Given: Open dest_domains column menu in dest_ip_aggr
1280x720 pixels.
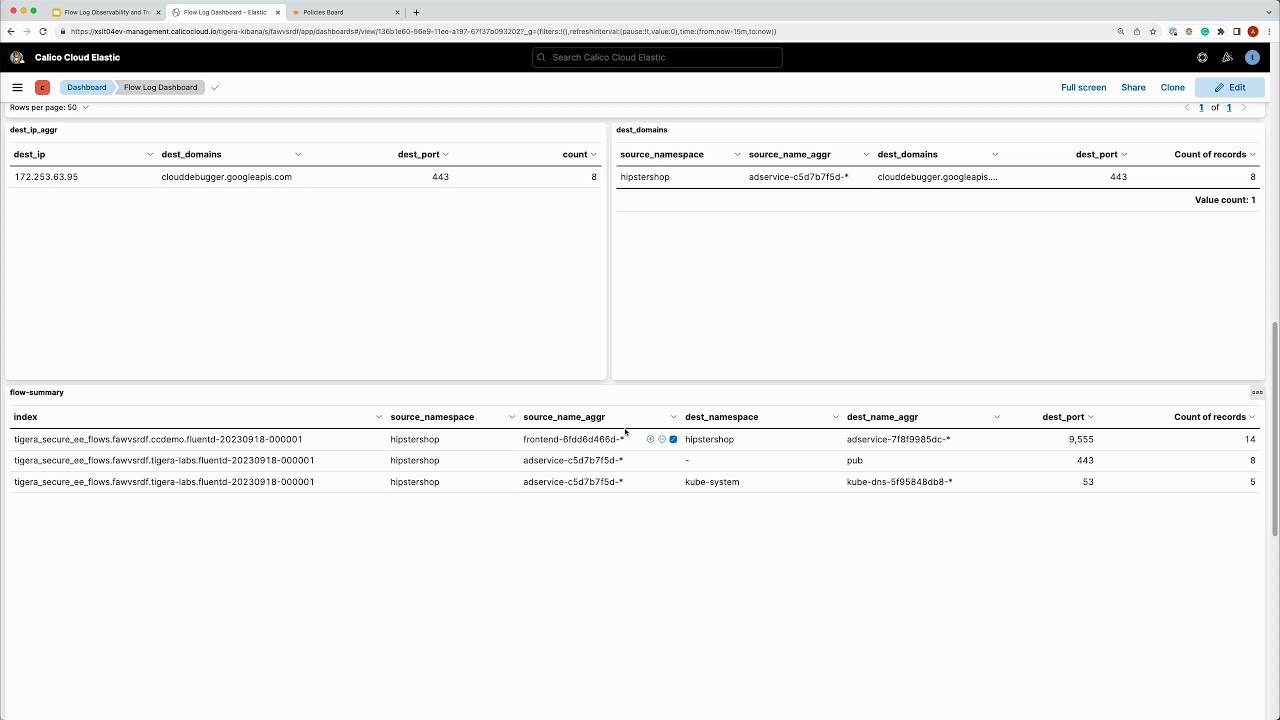Looking at the screenshot, I should pyautogui.click(x=298, y=154).
